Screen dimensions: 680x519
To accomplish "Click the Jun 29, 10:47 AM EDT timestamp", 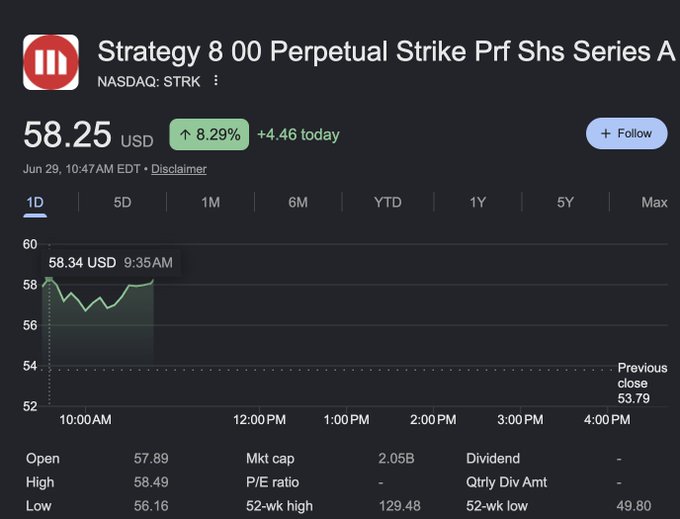I will click(82, 169).
